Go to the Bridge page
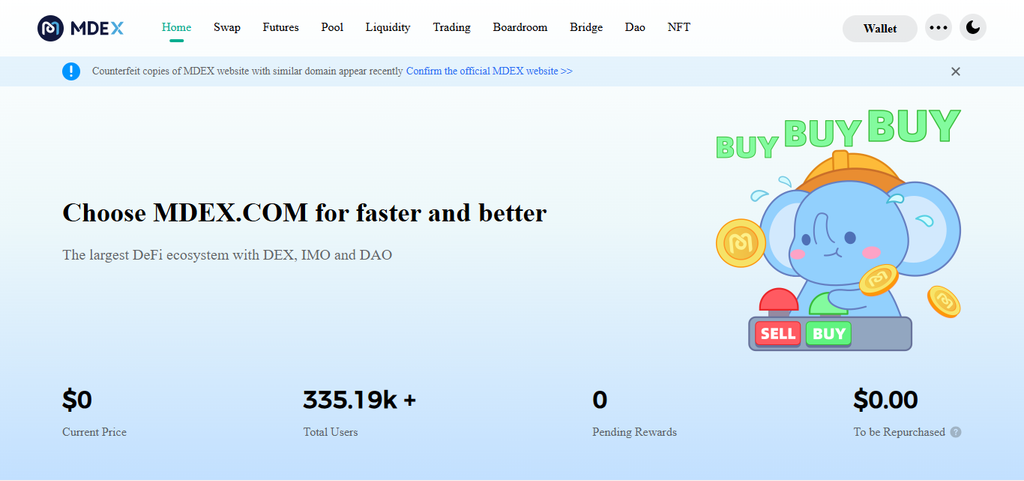The width and height of the screenshot is (1024, 481). pos(586,27)
